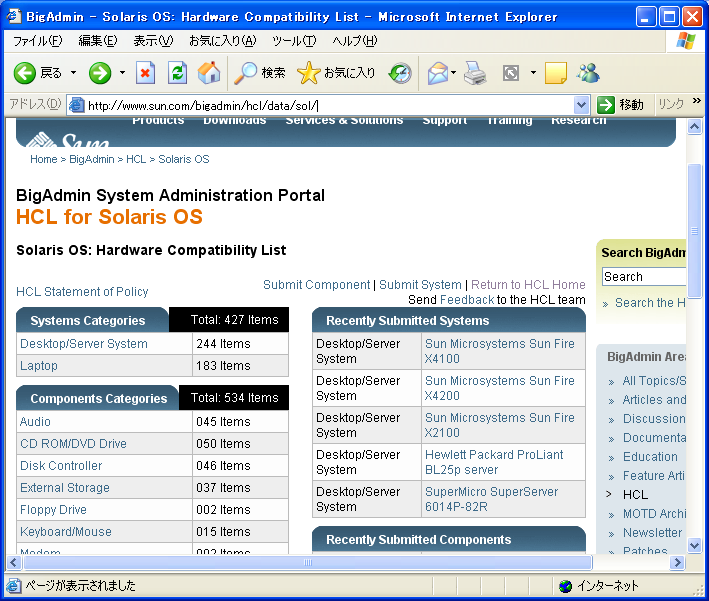Screen dimensions: 709x601
Task: Expand the Links toolbar chevron
Action: [696, 100]
